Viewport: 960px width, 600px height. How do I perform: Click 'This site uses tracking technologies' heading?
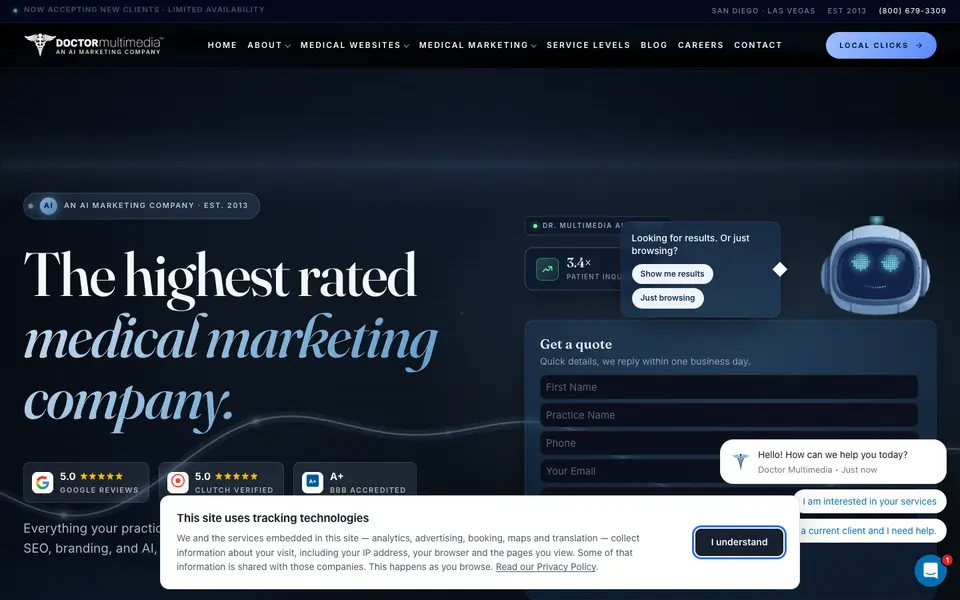[272, 518]
